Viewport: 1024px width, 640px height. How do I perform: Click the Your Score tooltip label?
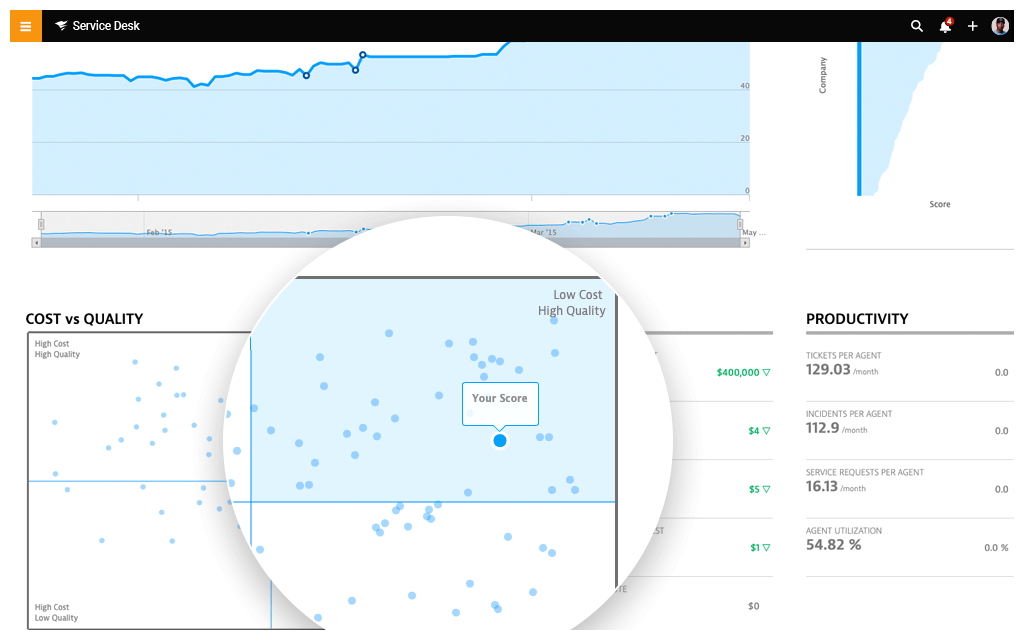tap(500, 398)
